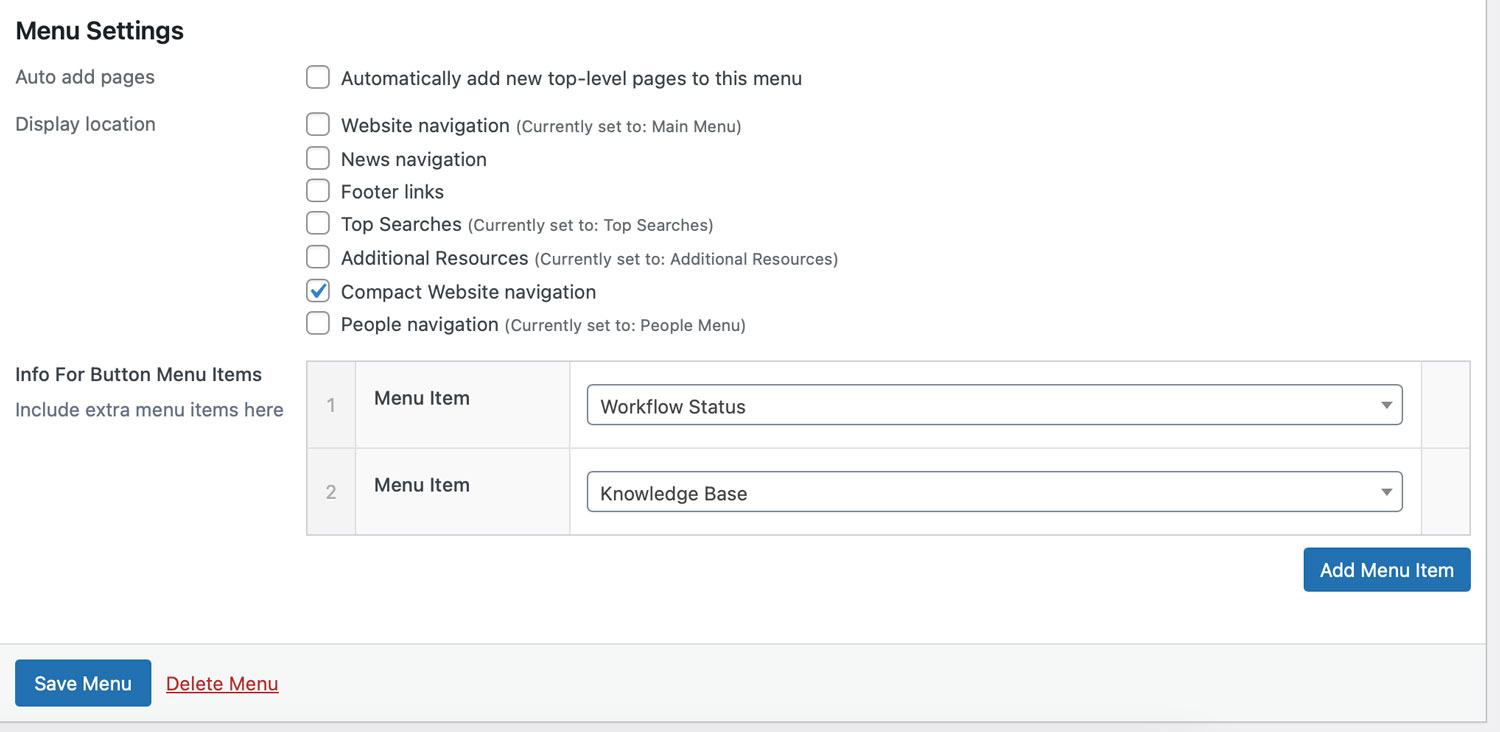Grab the row 1 order handle
This screenshot has width=1500, height=732.
pyautogui.click(x=331, y=406)
